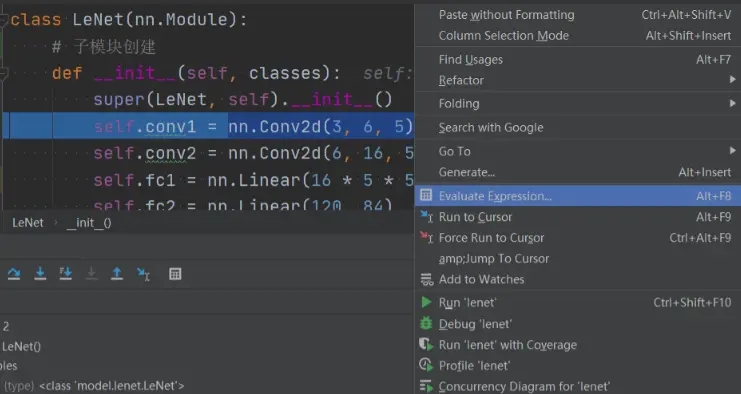Open the Folding submenu

coord(577,103)
